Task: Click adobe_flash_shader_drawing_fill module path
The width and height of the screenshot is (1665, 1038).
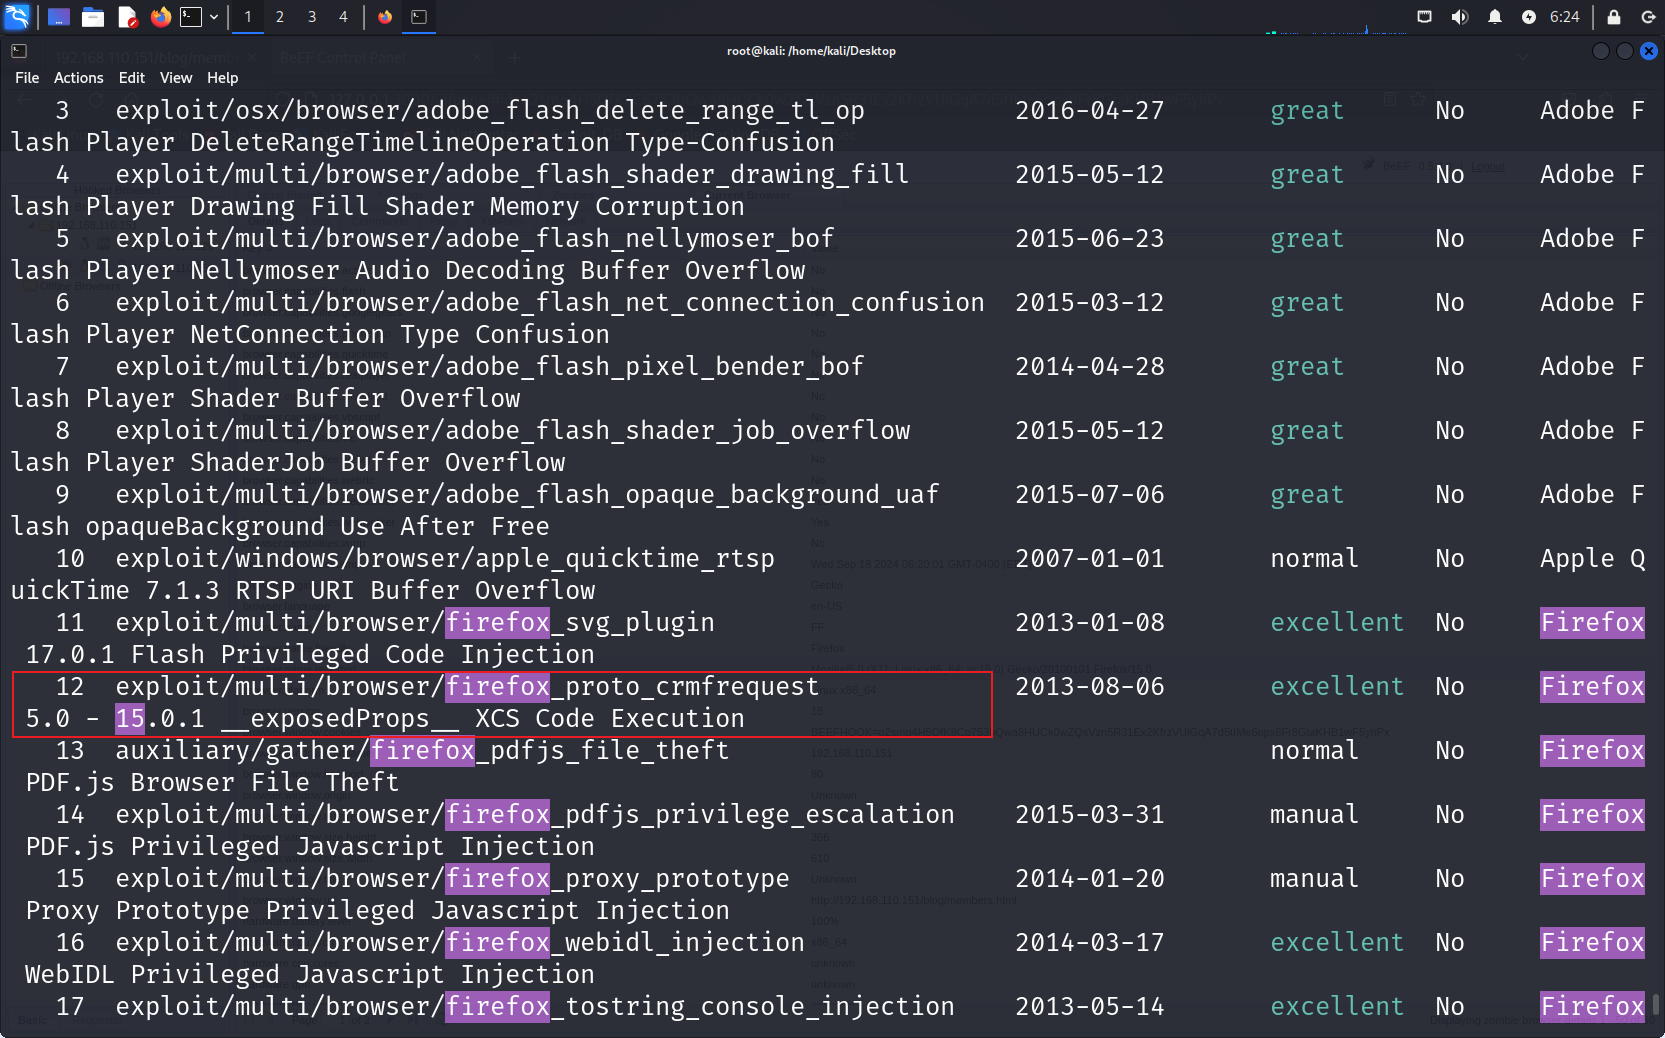Action: [x=512, y=174]
